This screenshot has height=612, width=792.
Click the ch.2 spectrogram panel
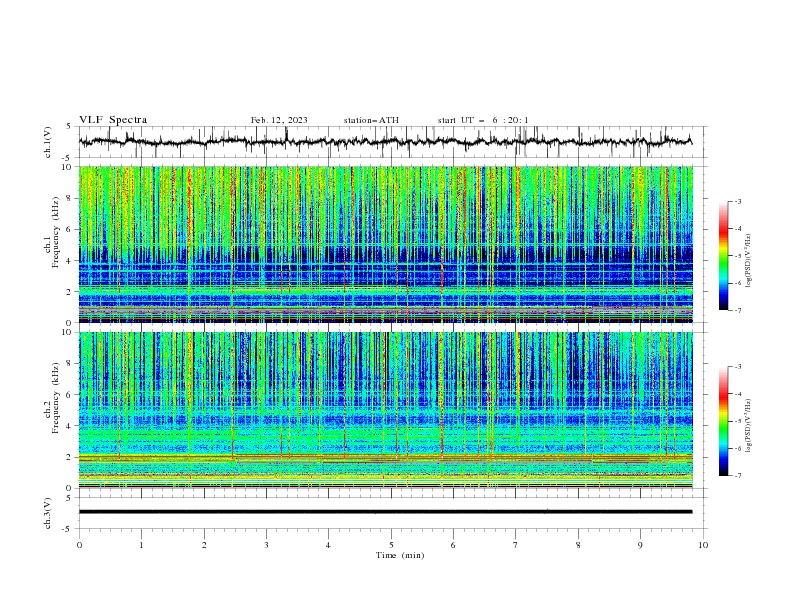point(385,410)
